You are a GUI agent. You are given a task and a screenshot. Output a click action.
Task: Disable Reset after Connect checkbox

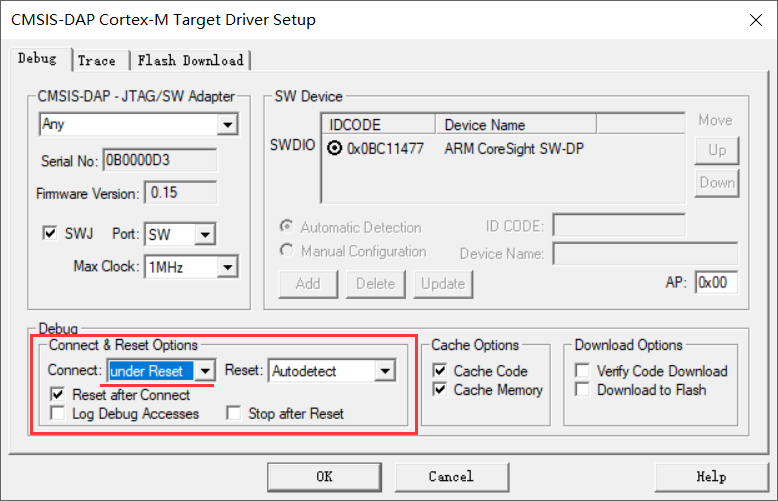[58, 395]
